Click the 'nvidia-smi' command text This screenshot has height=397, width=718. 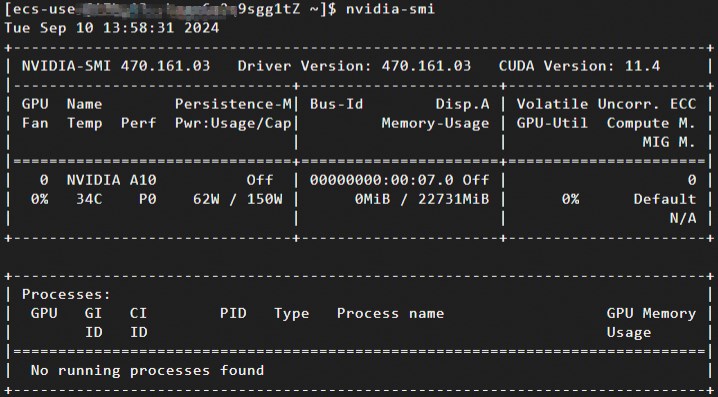pyautogui.click(x=390, y=9)
